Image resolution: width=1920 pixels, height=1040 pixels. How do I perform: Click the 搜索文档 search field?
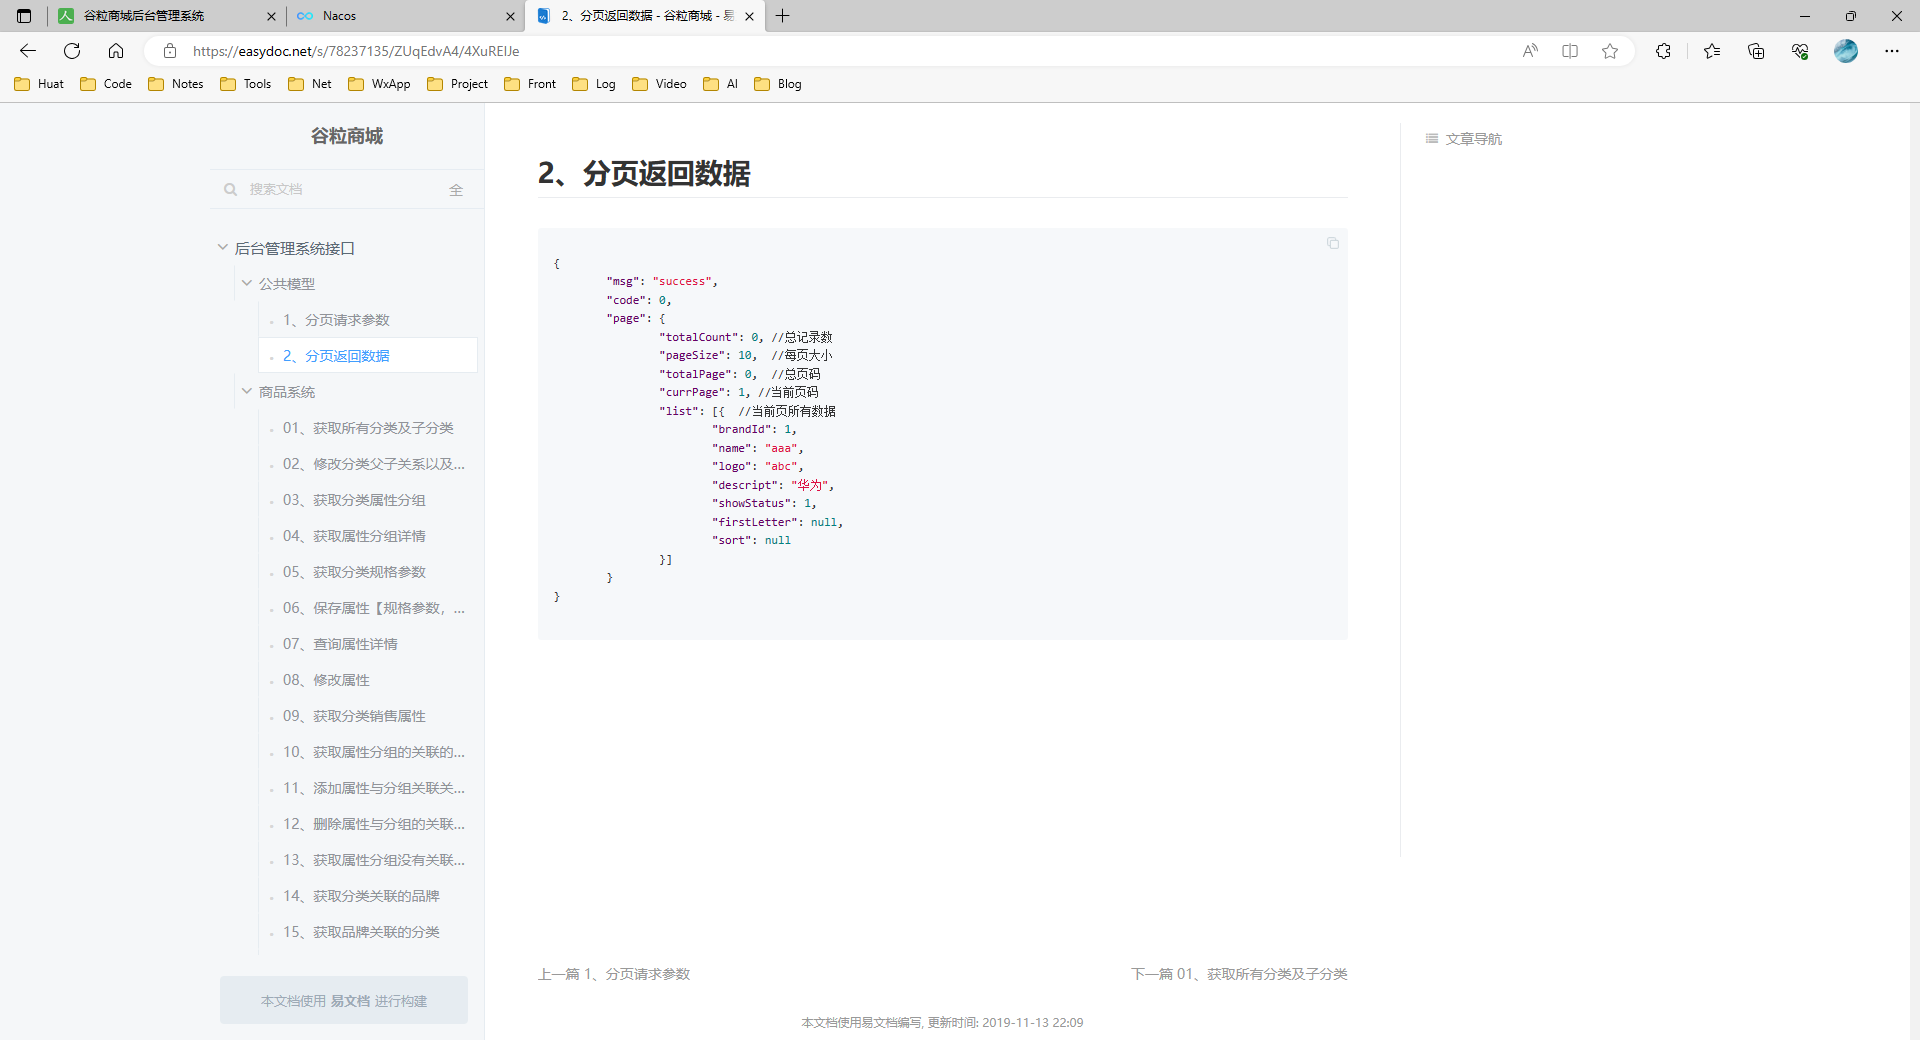[340, 190]
